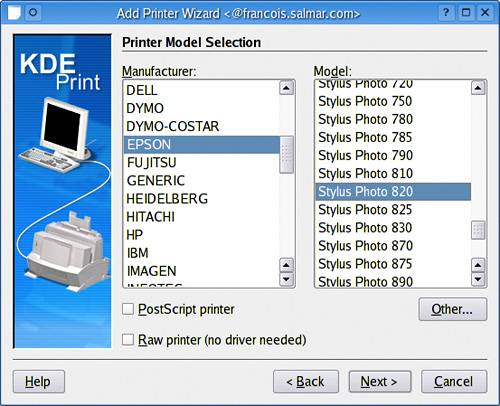Click the window menu icon in title bar
Viewport: 500px width, 406px height.
coord(14,13)
